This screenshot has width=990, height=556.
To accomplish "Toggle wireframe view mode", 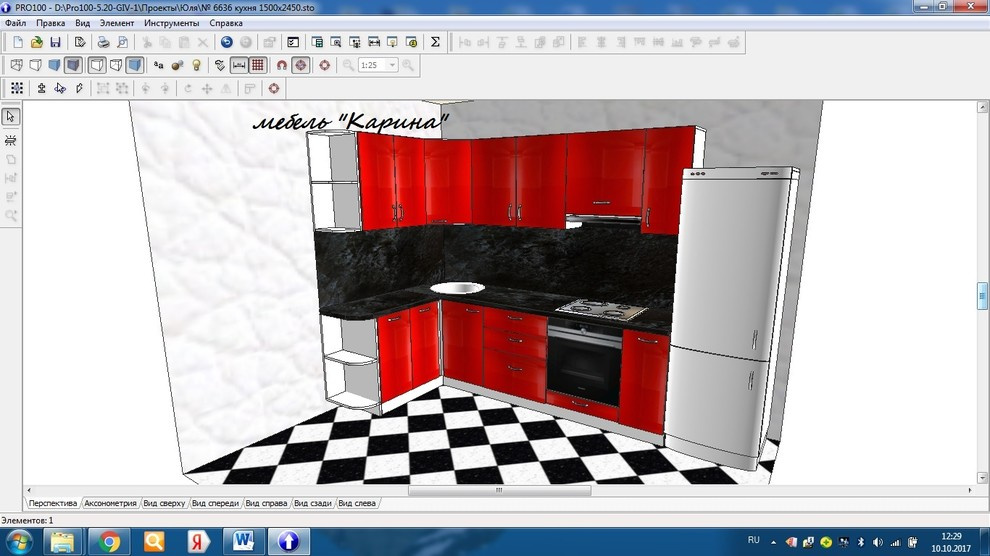I will click(x=17, y=65).
